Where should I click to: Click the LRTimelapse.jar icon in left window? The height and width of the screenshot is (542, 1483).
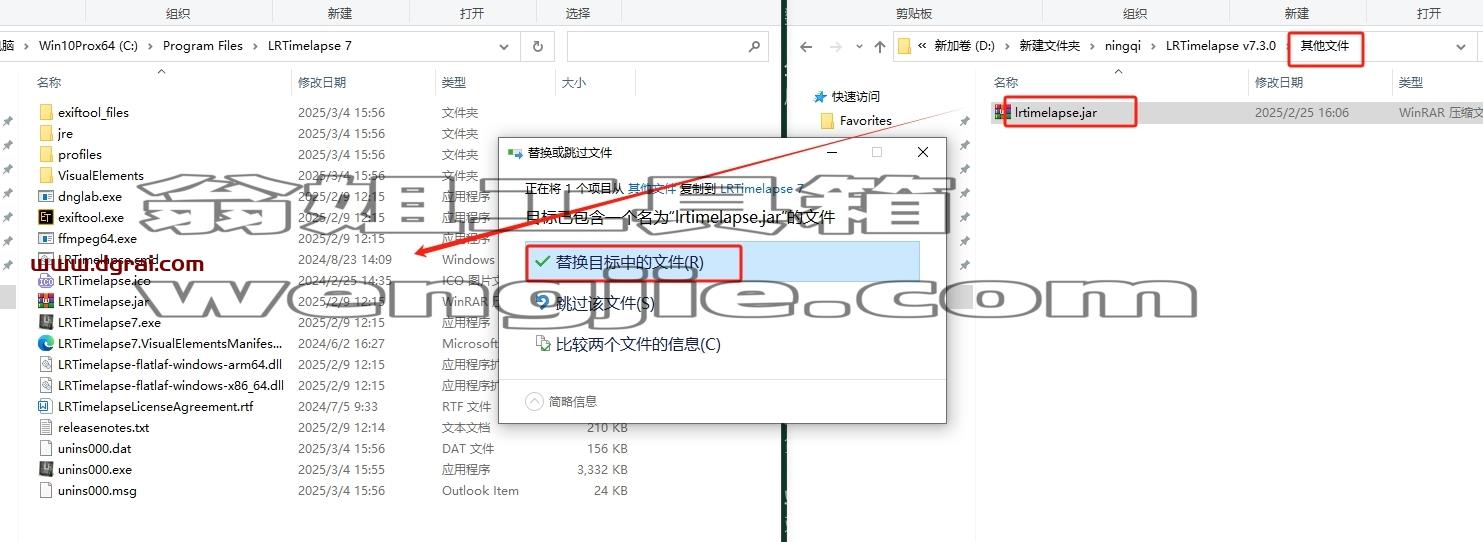point(45,301)
